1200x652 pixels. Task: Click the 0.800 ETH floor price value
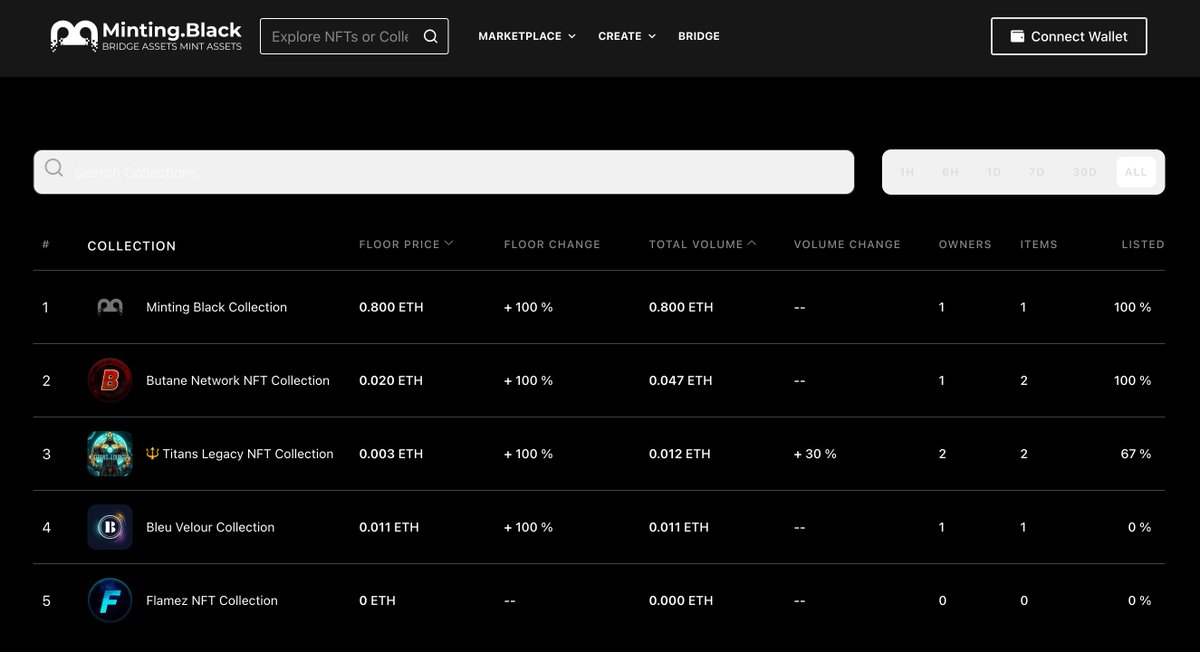click(391, 307)
